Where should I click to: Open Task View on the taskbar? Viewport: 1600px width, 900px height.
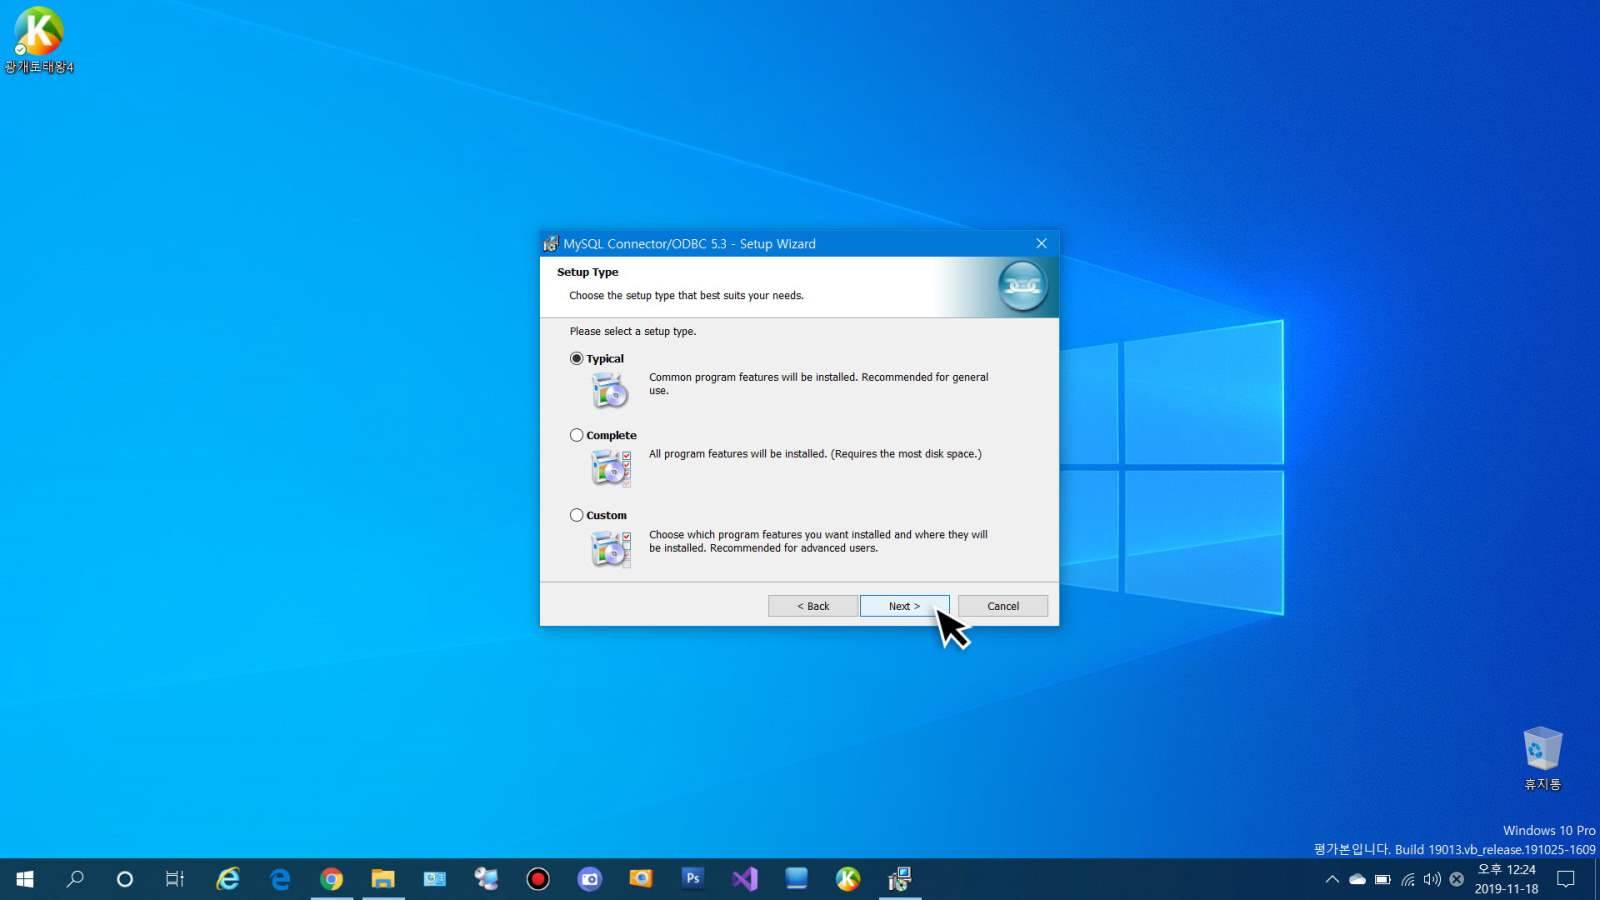175,879
